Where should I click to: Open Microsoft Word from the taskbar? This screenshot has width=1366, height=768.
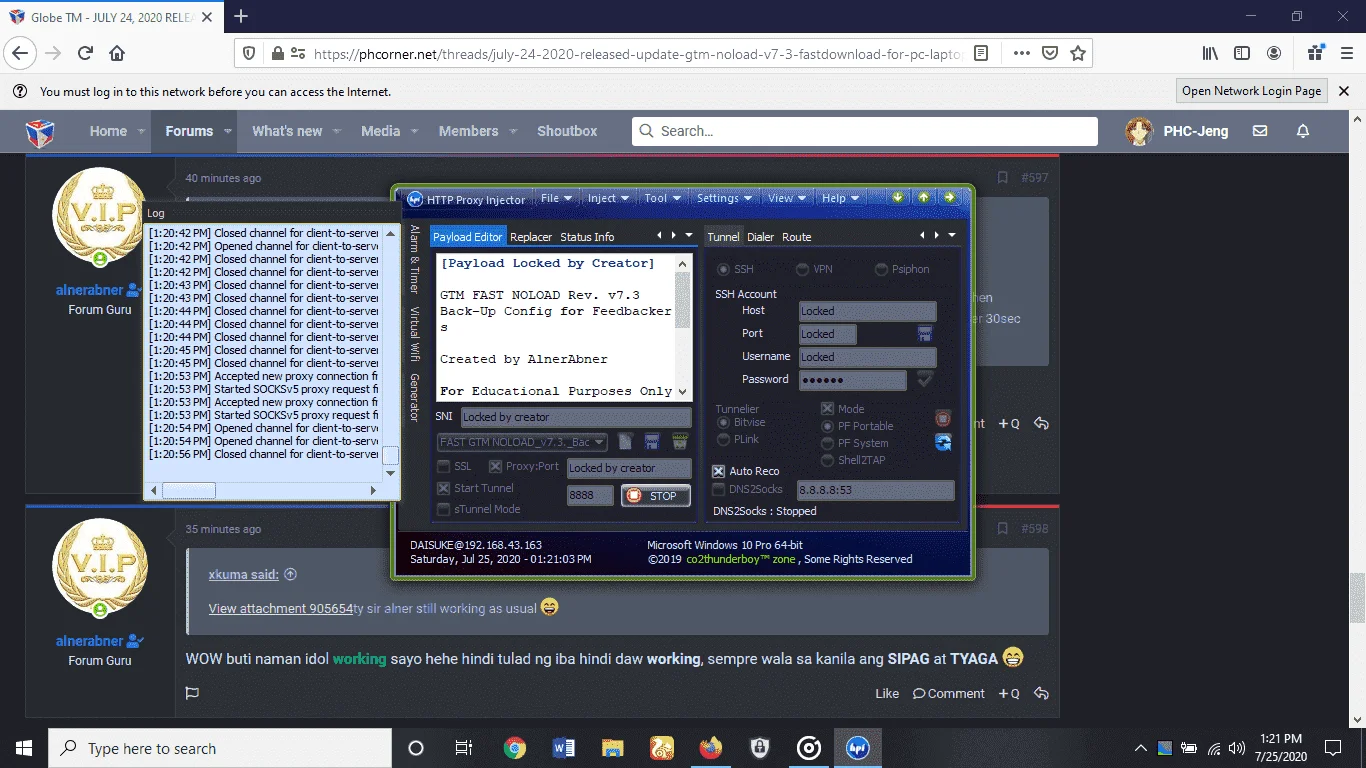[564, 748]
